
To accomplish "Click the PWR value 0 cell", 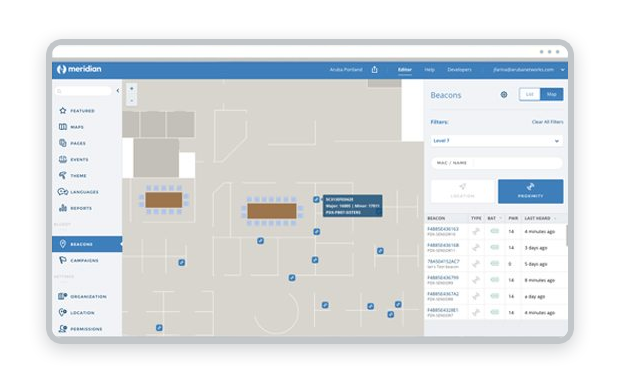I will pyautogui.click(x=510, y=264).
